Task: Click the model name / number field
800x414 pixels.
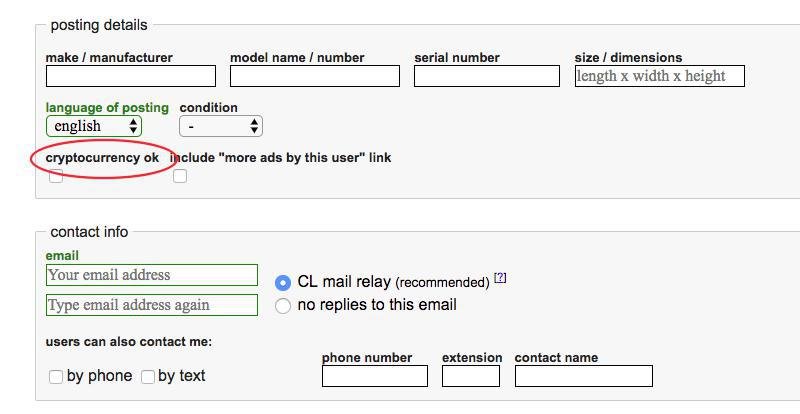Action: (x=315, y=76)
